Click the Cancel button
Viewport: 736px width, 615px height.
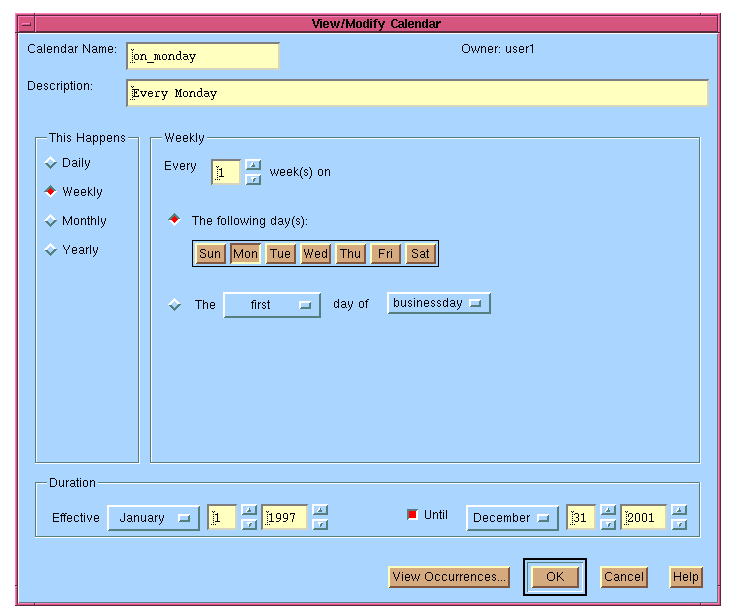coord(624,577)
